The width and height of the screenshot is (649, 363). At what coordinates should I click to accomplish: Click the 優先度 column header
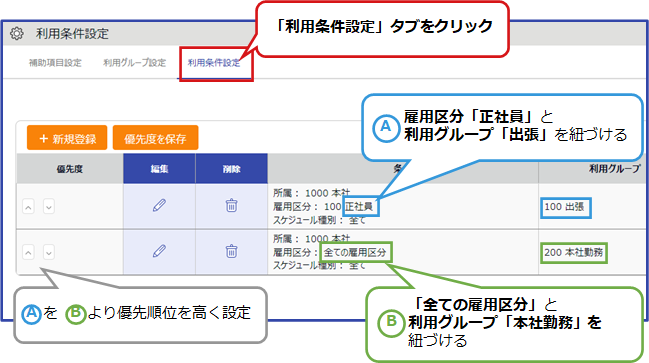(x=70, y=168)
